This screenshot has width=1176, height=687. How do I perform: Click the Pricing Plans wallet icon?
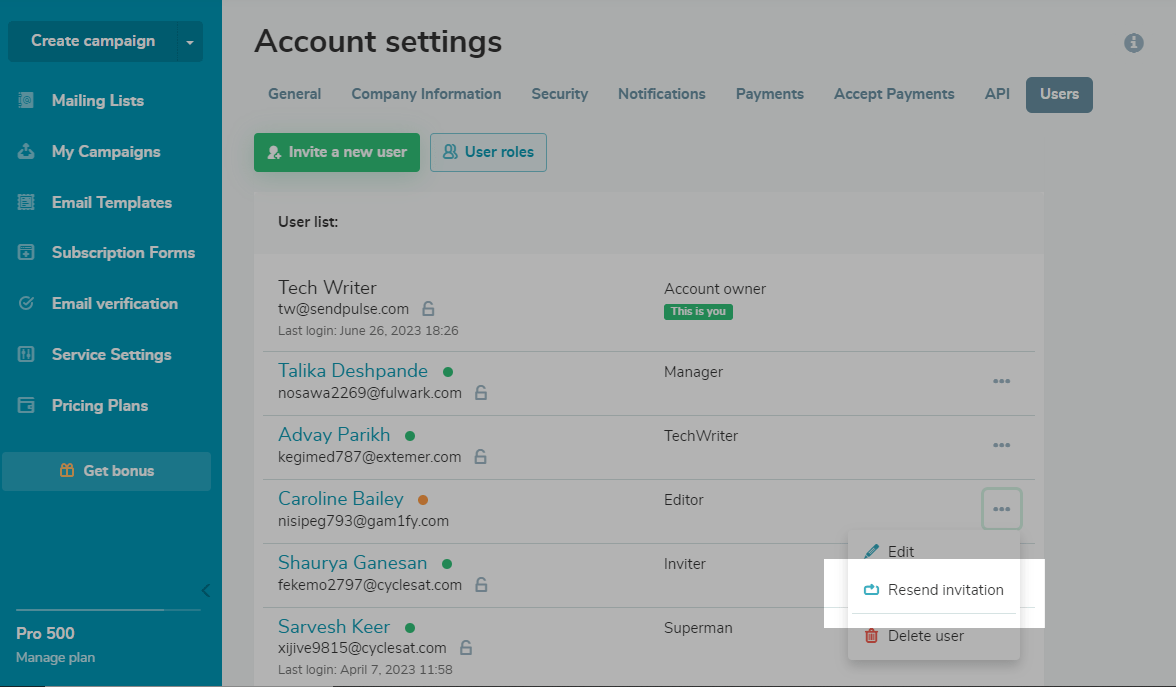(x=27, y=405)
